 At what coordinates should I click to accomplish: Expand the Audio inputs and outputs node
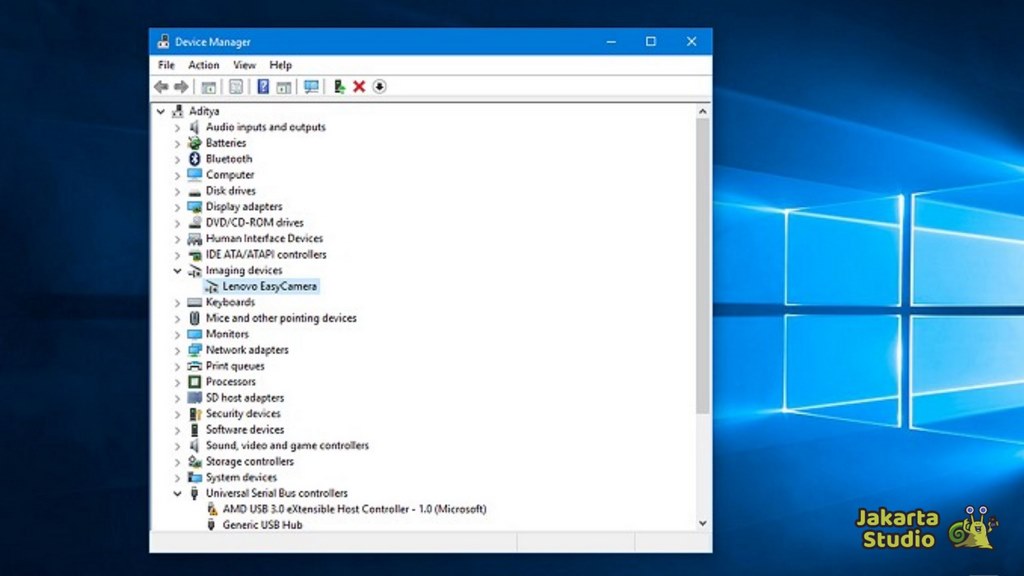pyautogui.click(x=178, y=128)
